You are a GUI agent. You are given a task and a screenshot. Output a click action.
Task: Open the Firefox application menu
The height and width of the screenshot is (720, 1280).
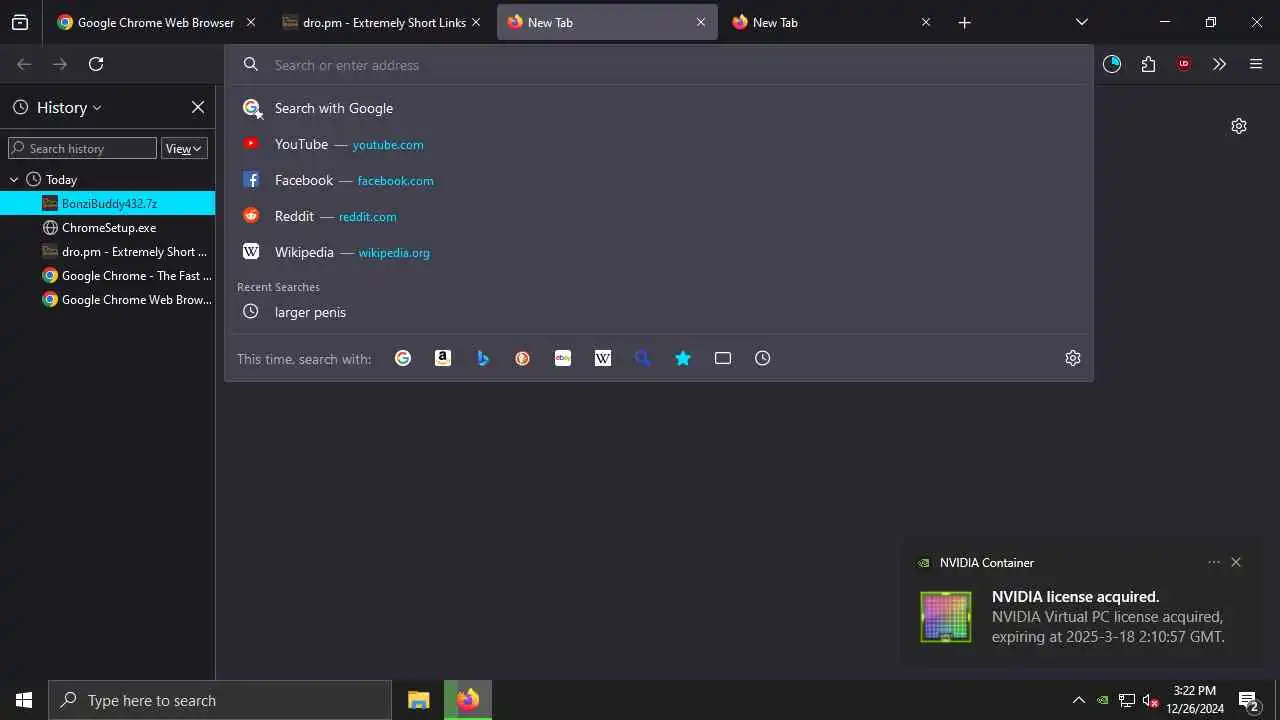tap(1256, 64)
